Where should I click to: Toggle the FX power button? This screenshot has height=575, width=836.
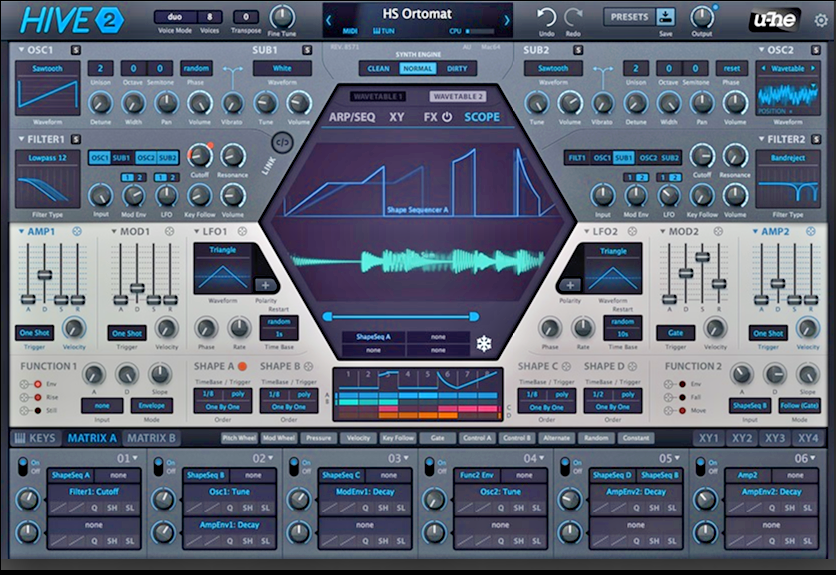[446, 117]
